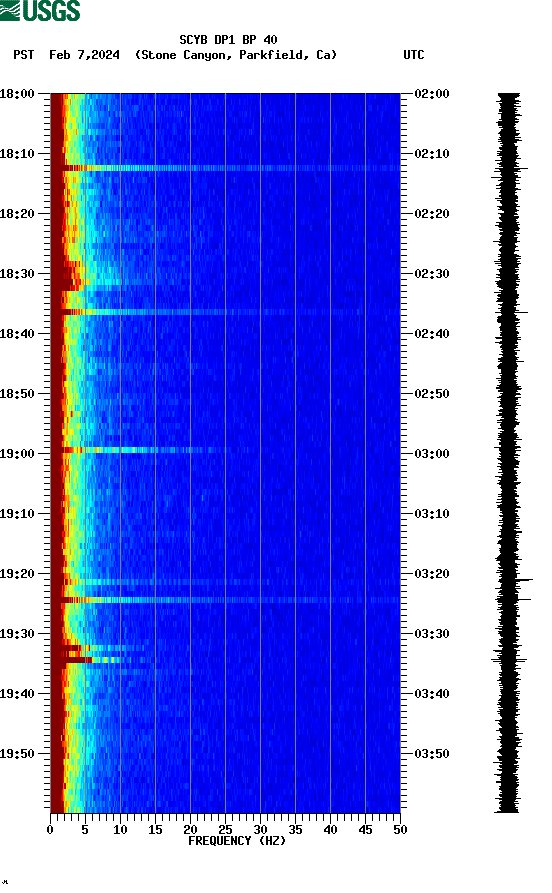Click the 18:50 PST time label
Image resolution: width=552 pixels, height=893 pixels.
tap(17, 394)
